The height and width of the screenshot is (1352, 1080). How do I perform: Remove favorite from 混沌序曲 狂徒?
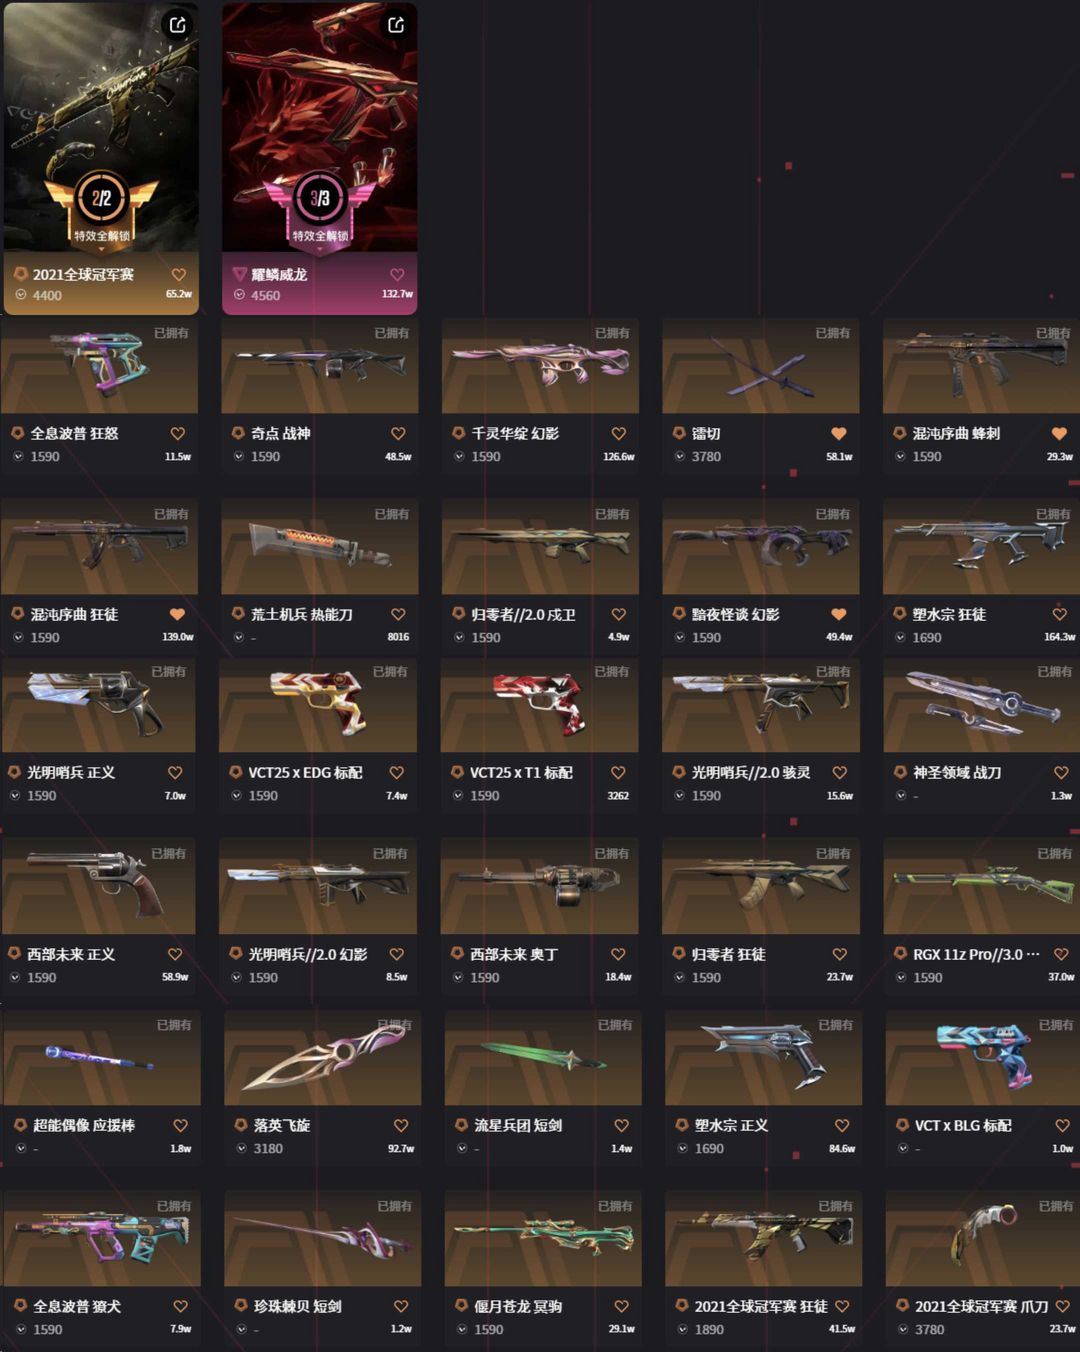tap(178, 614)
